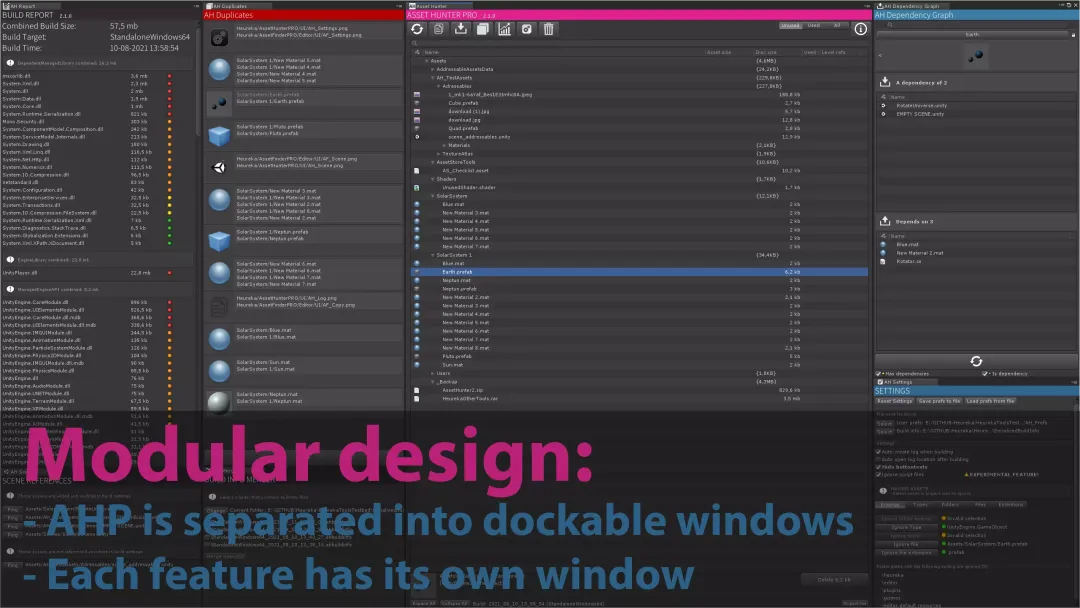The height and width of the screenshot is (608, 1080).
Task: Select the Neptun.prefab row in asset tree
Action: click(639, 289)
